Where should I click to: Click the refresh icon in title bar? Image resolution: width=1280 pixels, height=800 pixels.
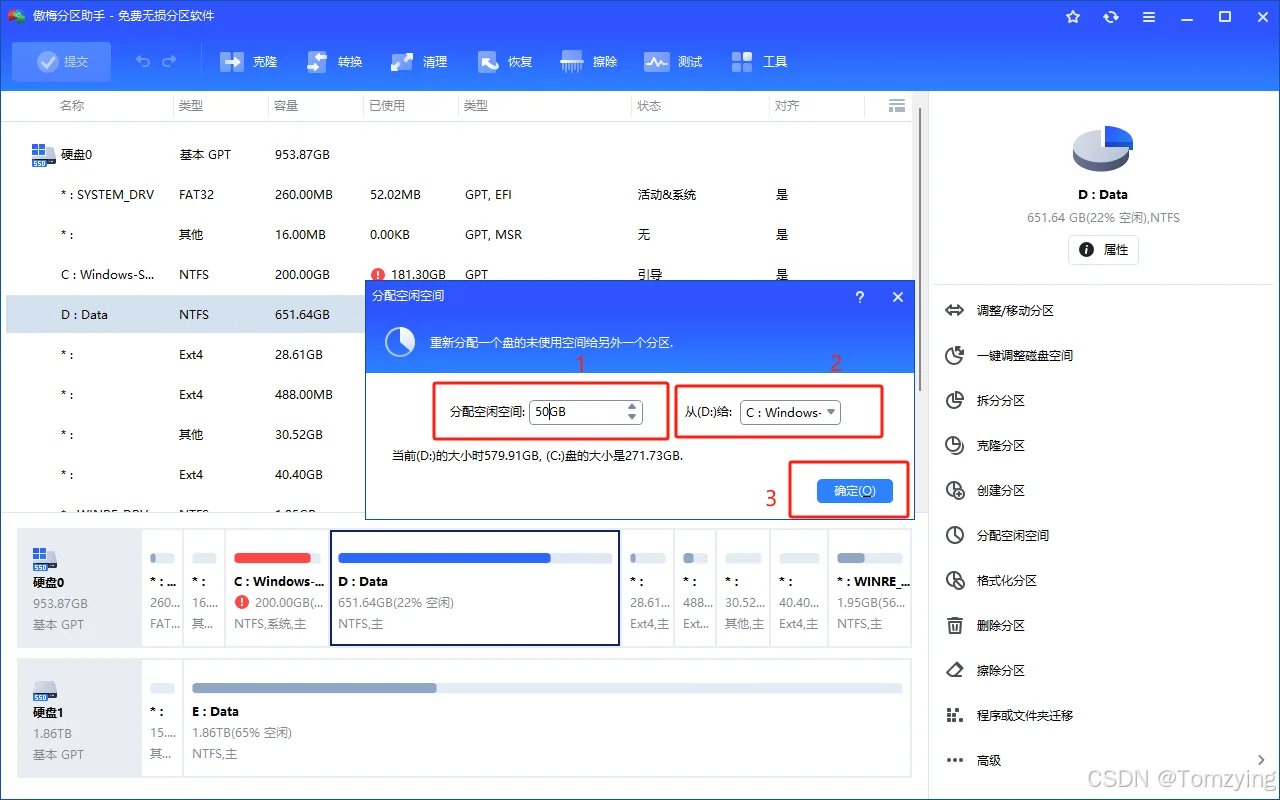coord(1111,17)
